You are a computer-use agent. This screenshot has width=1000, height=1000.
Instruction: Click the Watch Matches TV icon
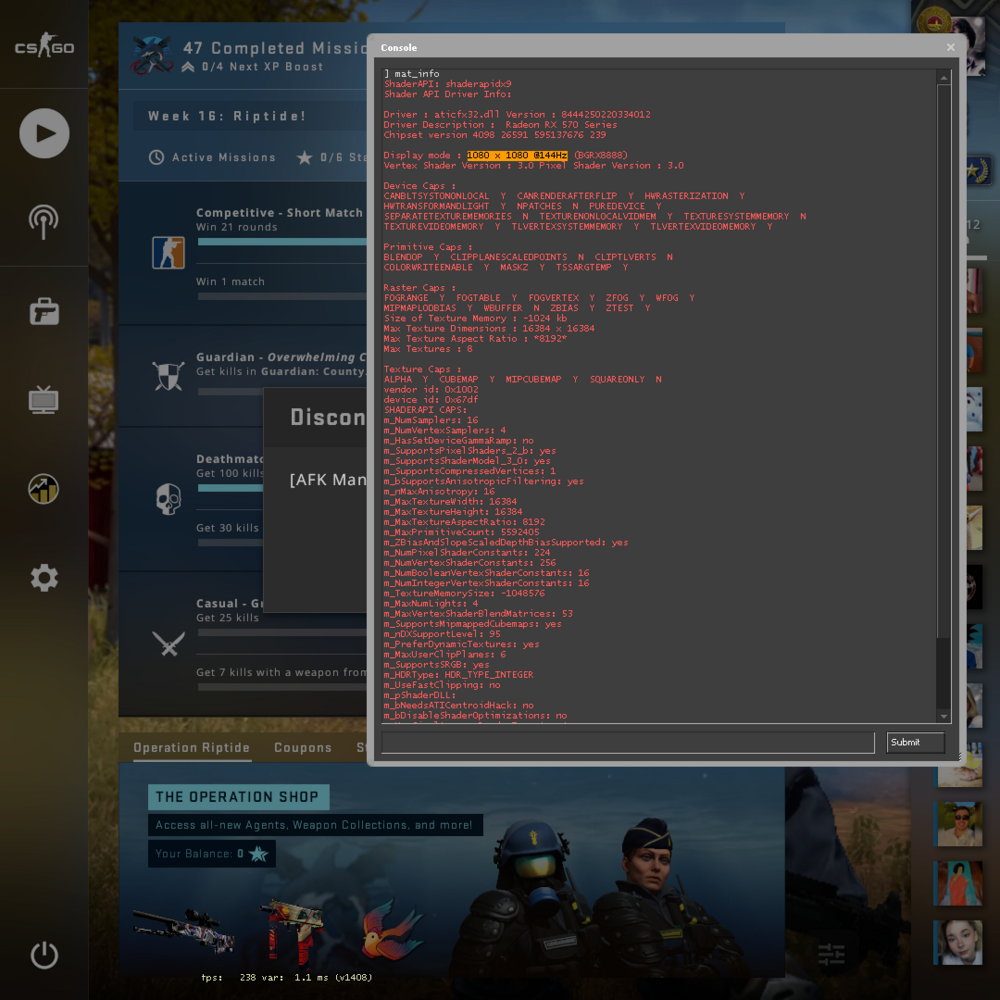pyautogui.click(x=44, y=399)
